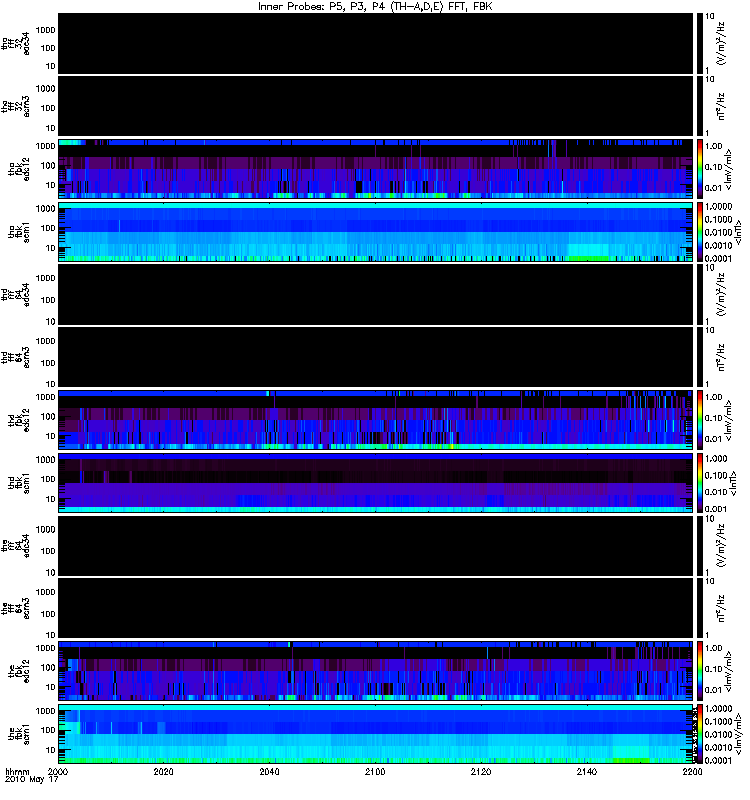Image resolution: width=750 pixels, height=800 pixels.
Task: Click the the fbk edc12 rainbow color bar
Action: (x=699, y=671)
